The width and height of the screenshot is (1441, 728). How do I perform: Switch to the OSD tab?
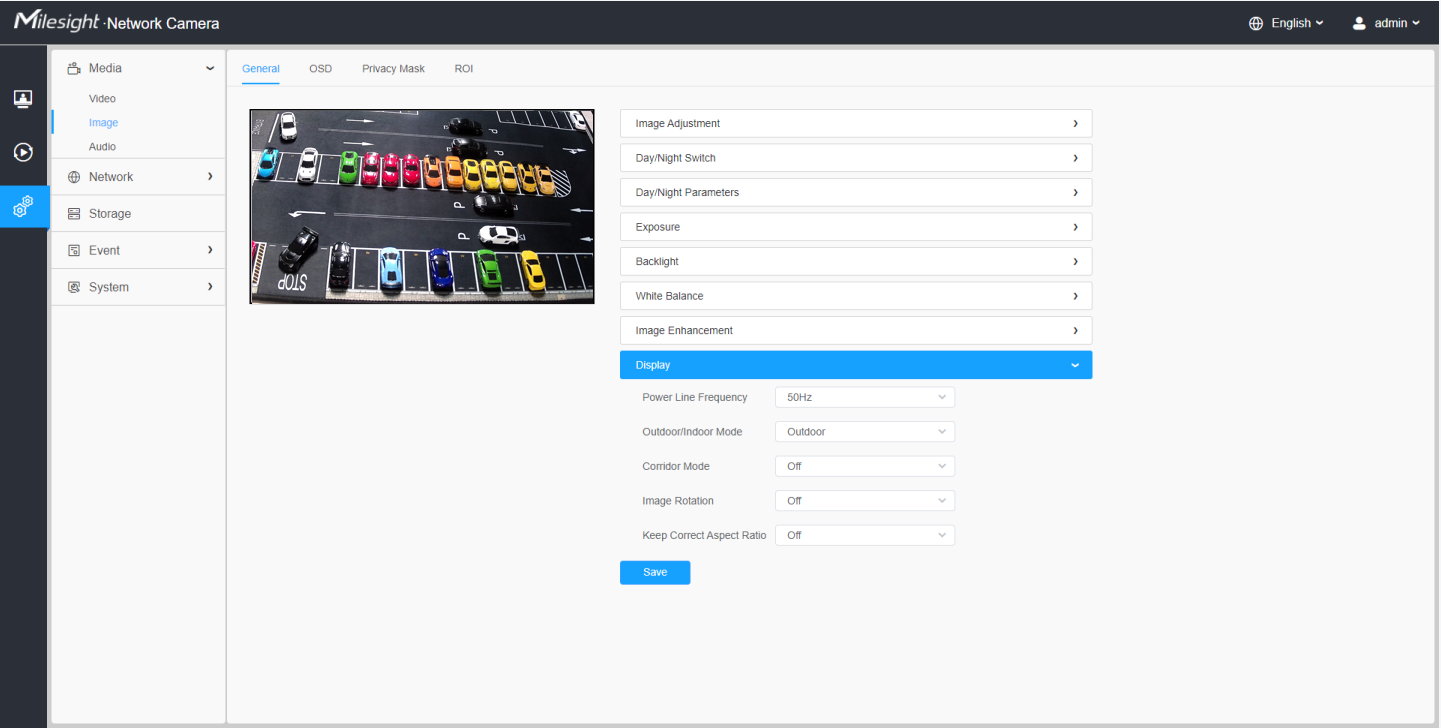[320, 69]
